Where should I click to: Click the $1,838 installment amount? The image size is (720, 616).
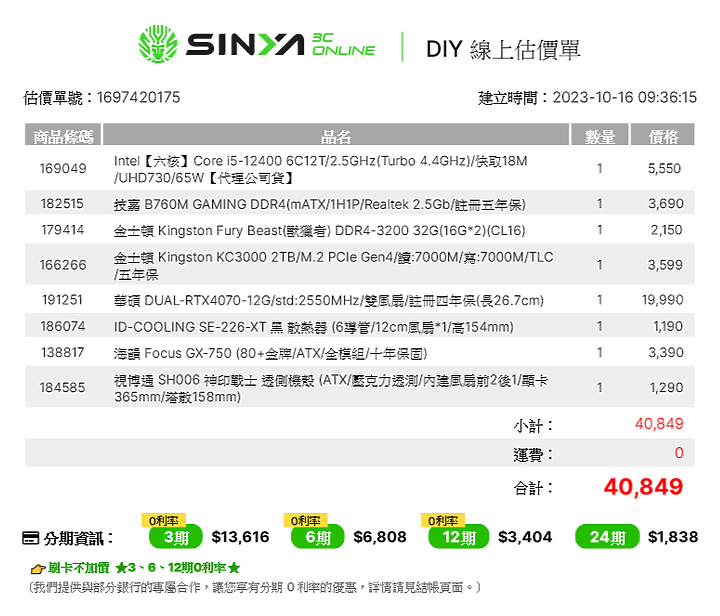pos(673,537)
